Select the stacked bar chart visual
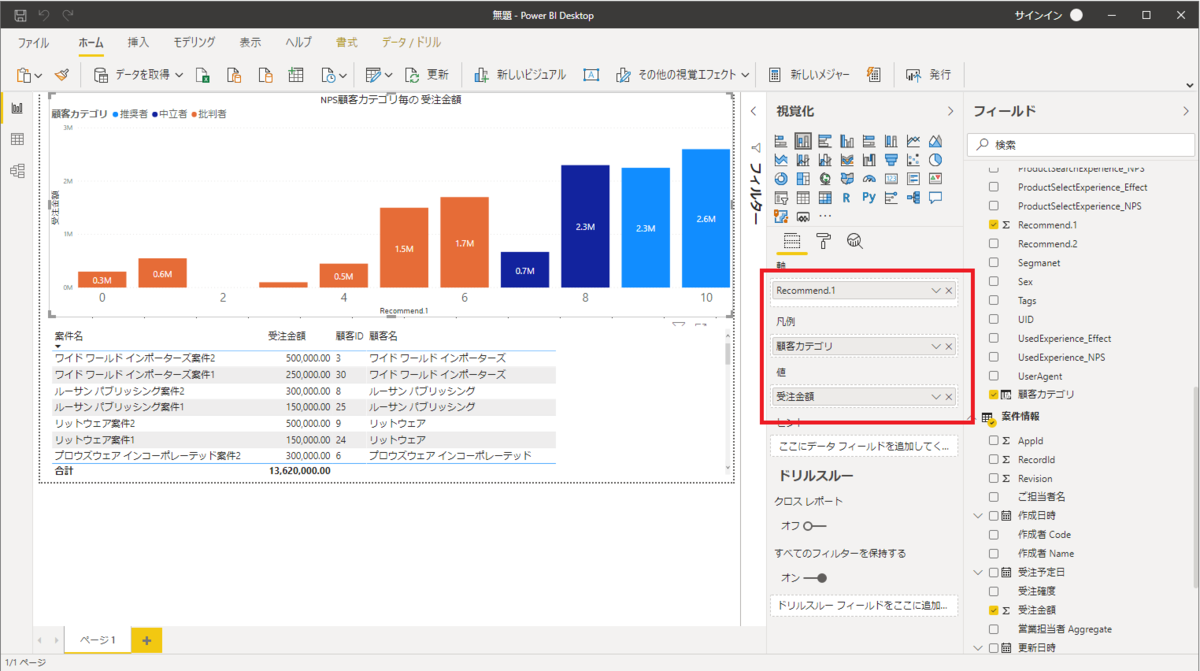This screenshot has width=1200, height=671. tap(781, 141)
